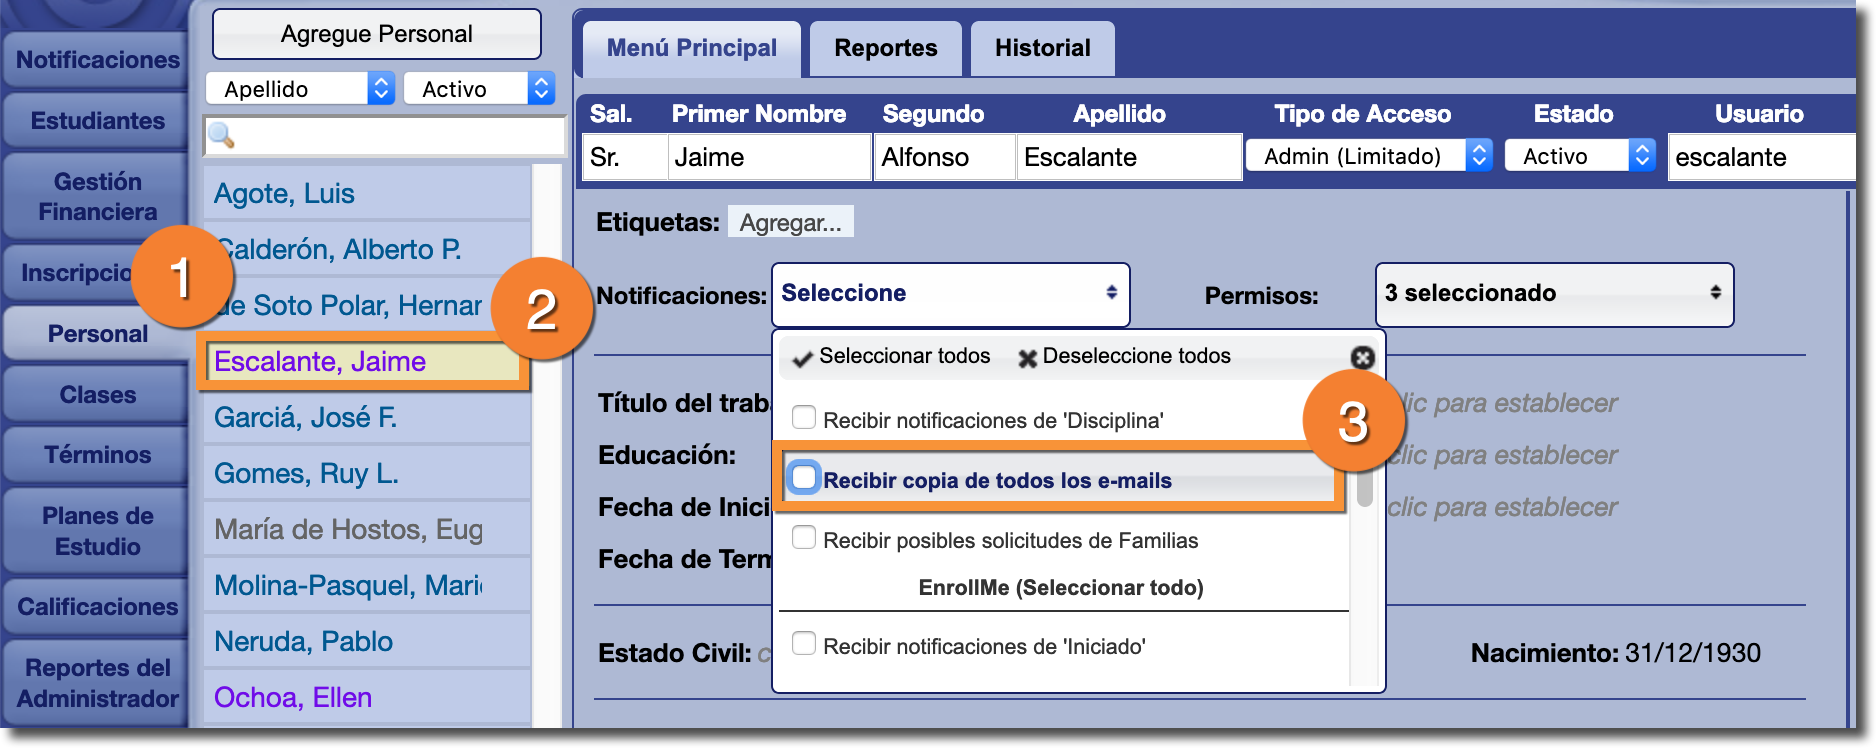Open the Permisos '3 seleccionado' dropdown
Image resolution: width=1876 pixels, height=748 pixels.
click(1553, 294)
